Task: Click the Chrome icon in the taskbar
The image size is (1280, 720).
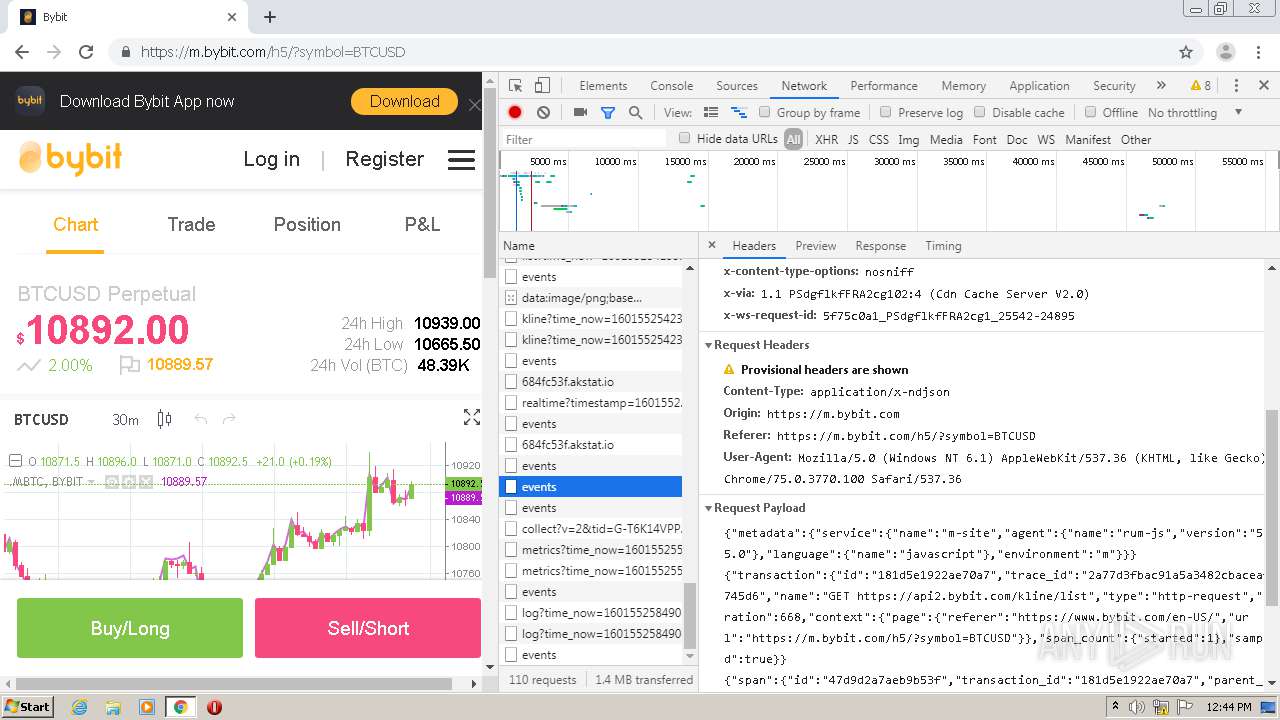Action: [180, 706]
